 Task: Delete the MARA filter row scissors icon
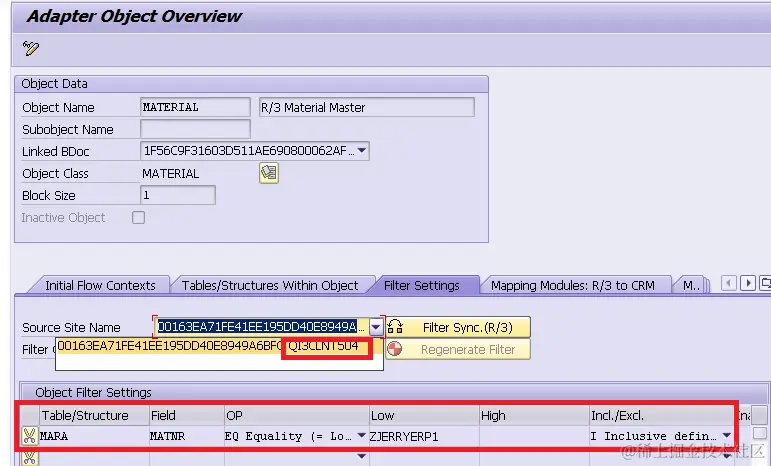(30, 436)
